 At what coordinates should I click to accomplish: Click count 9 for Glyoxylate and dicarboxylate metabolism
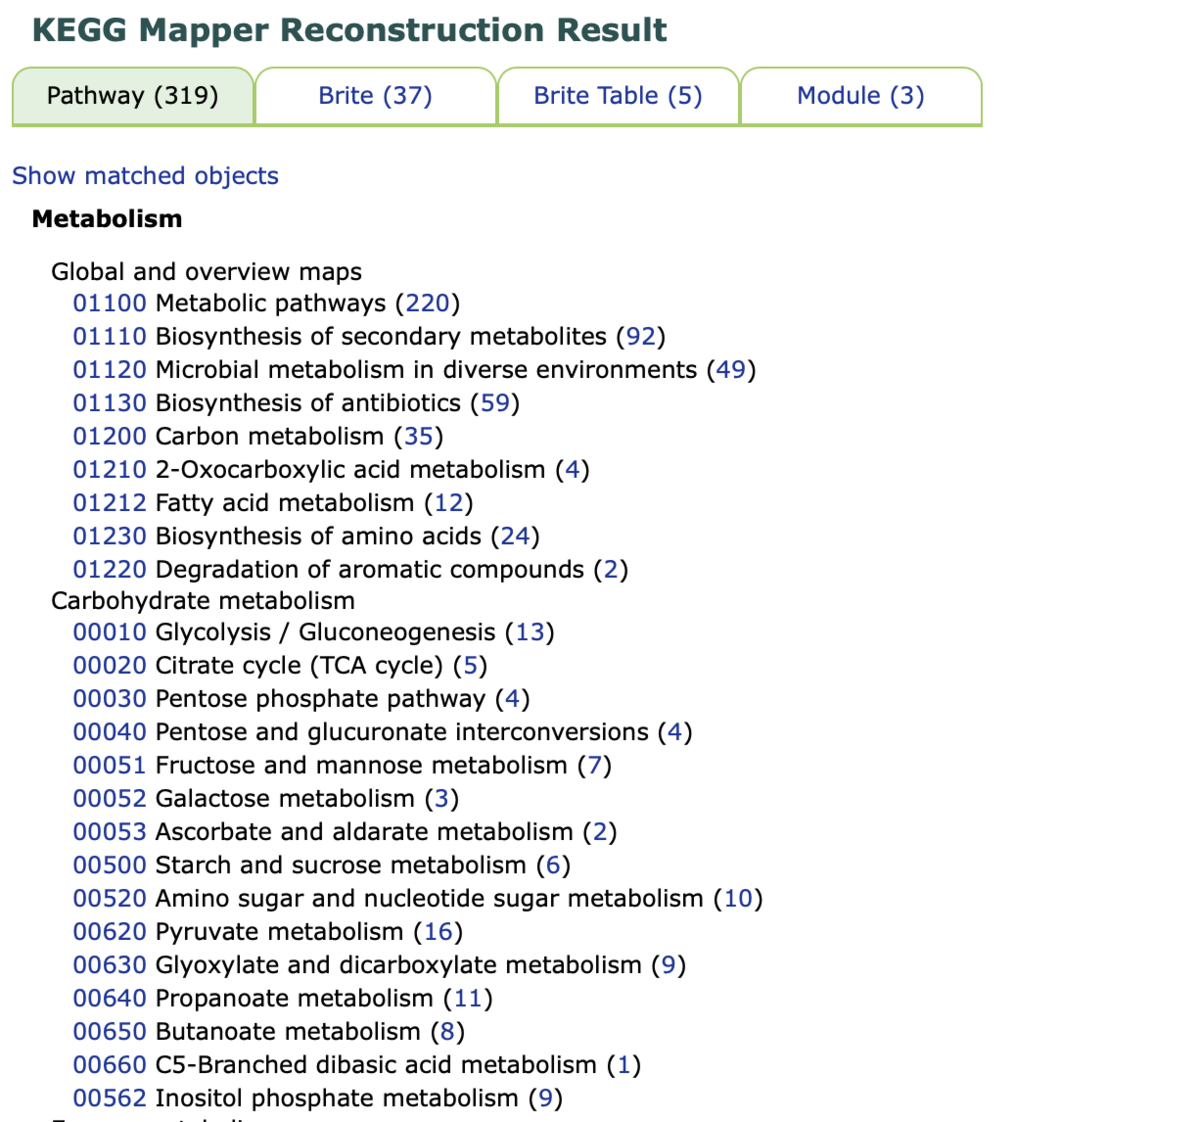tap(669, 965)
